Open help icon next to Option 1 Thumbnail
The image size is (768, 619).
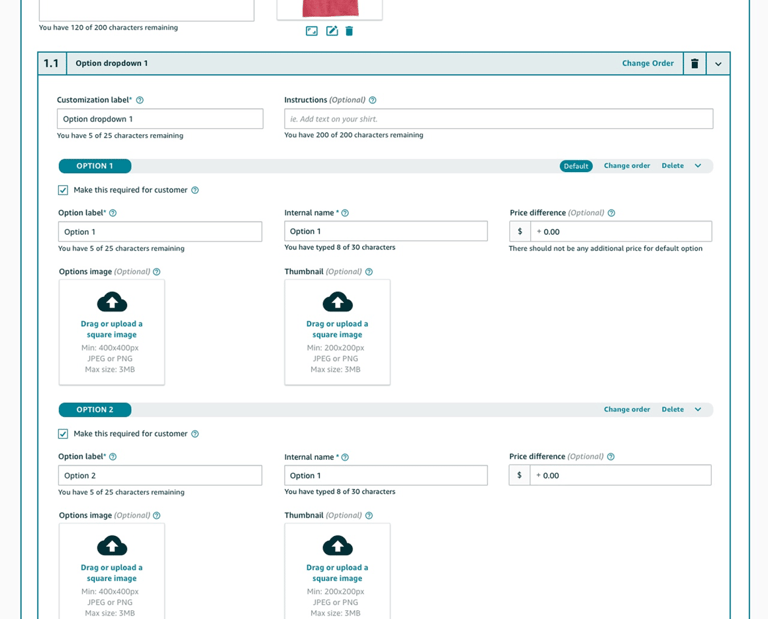coord(369,272)
